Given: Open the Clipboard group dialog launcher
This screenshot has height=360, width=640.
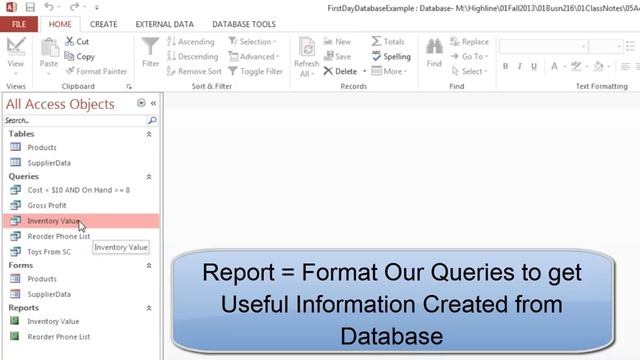Looking at the screenshot, I should [129, 87].
